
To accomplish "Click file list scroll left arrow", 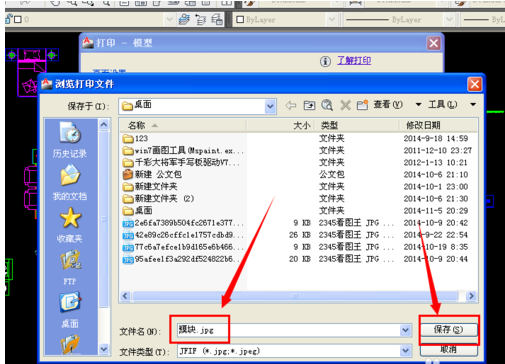I will 125,296.
